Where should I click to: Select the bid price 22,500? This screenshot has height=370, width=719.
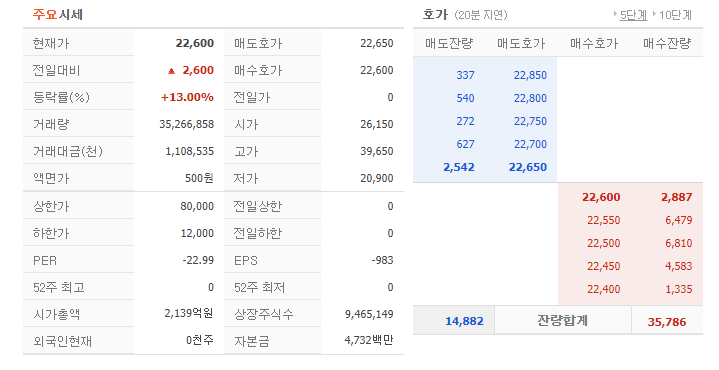603,243
